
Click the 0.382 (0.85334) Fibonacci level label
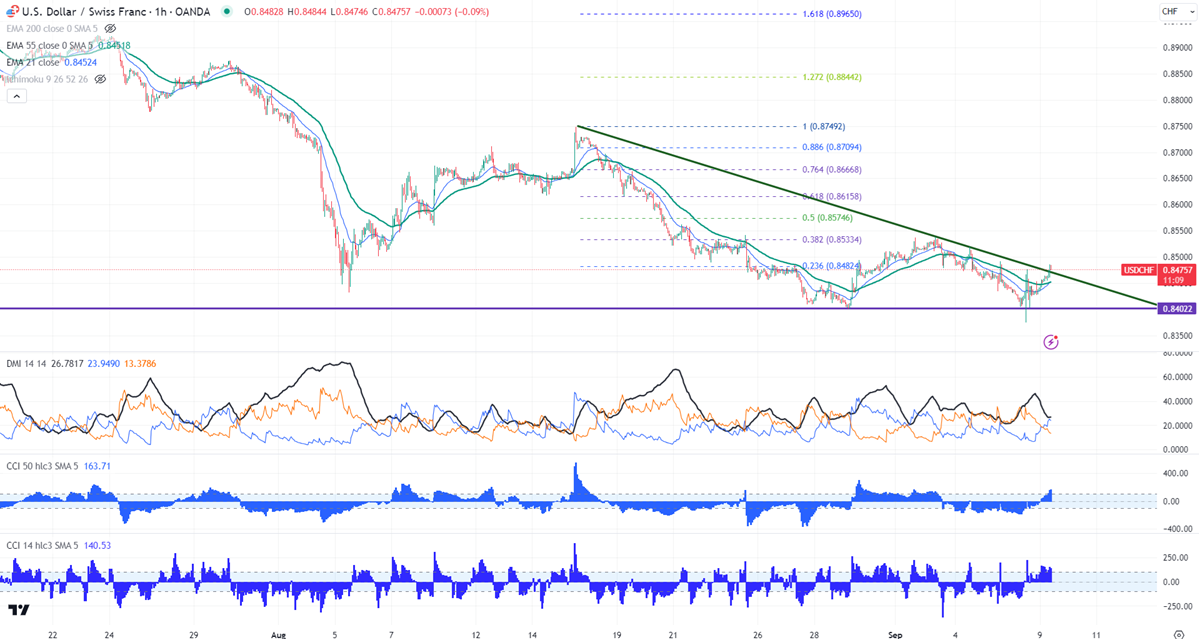coord(832,240)
